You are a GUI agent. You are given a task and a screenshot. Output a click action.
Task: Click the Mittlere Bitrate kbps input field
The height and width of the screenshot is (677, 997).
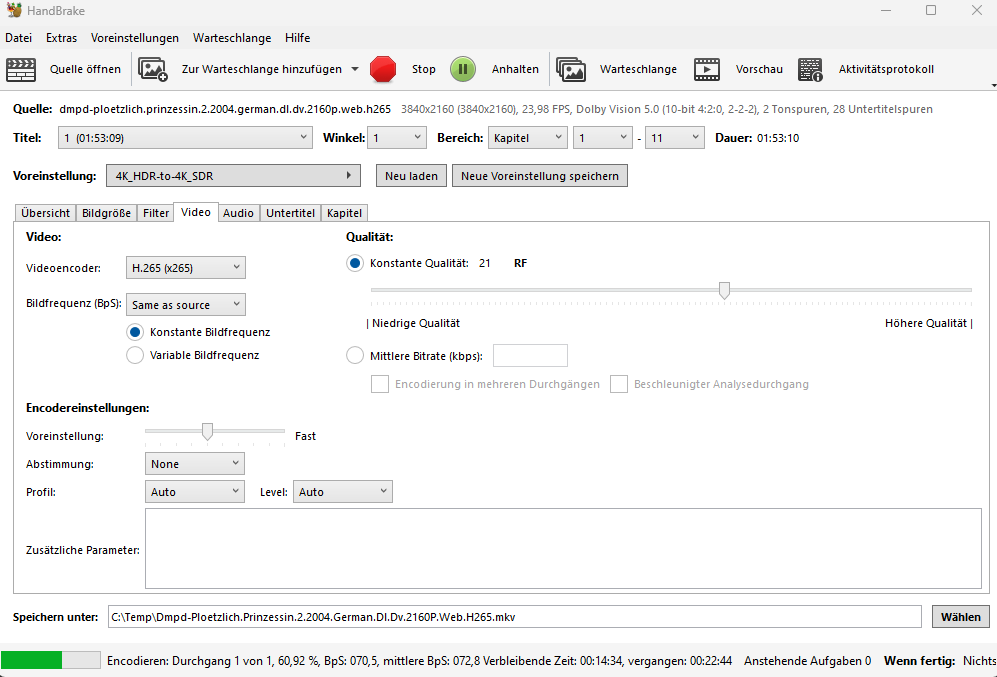(x=530, y=355)
